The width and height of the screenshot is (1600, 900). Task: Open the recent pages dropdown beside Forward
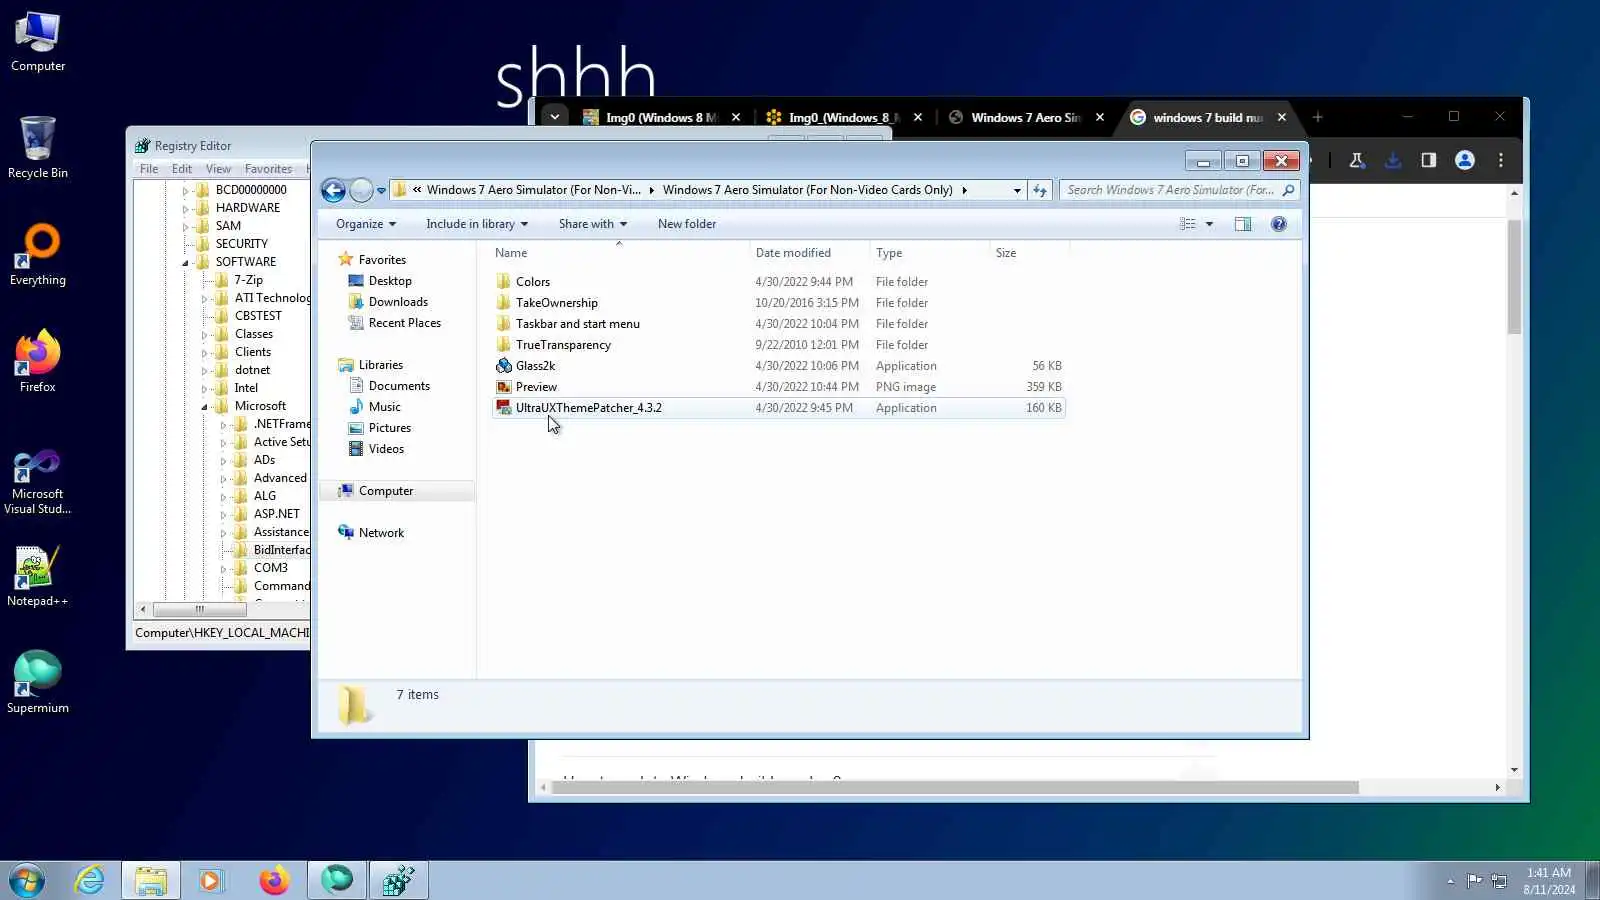point(381,190)
